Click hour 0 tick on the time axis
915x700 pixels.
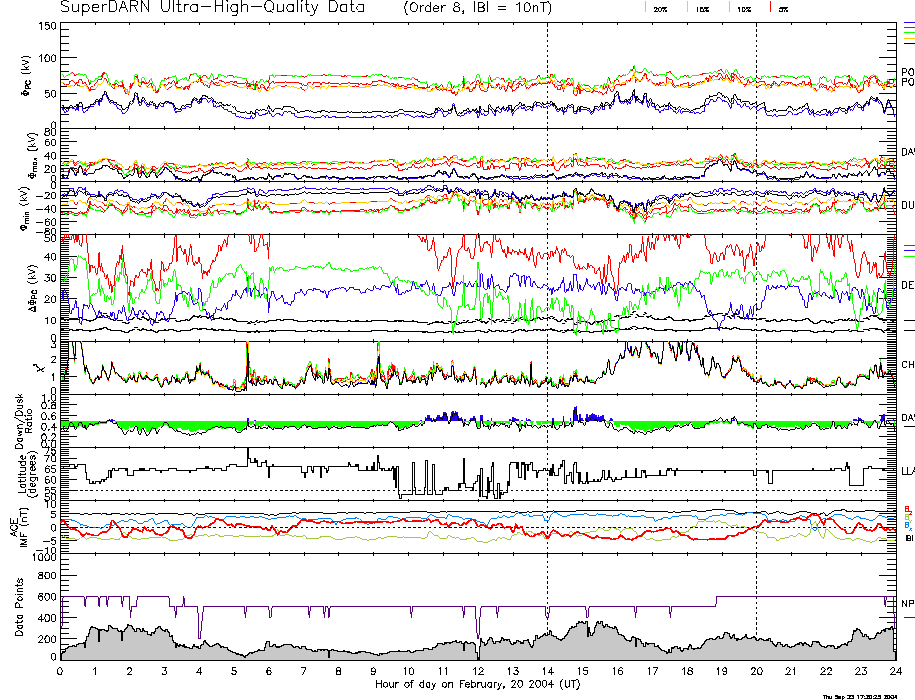(60, 672)
